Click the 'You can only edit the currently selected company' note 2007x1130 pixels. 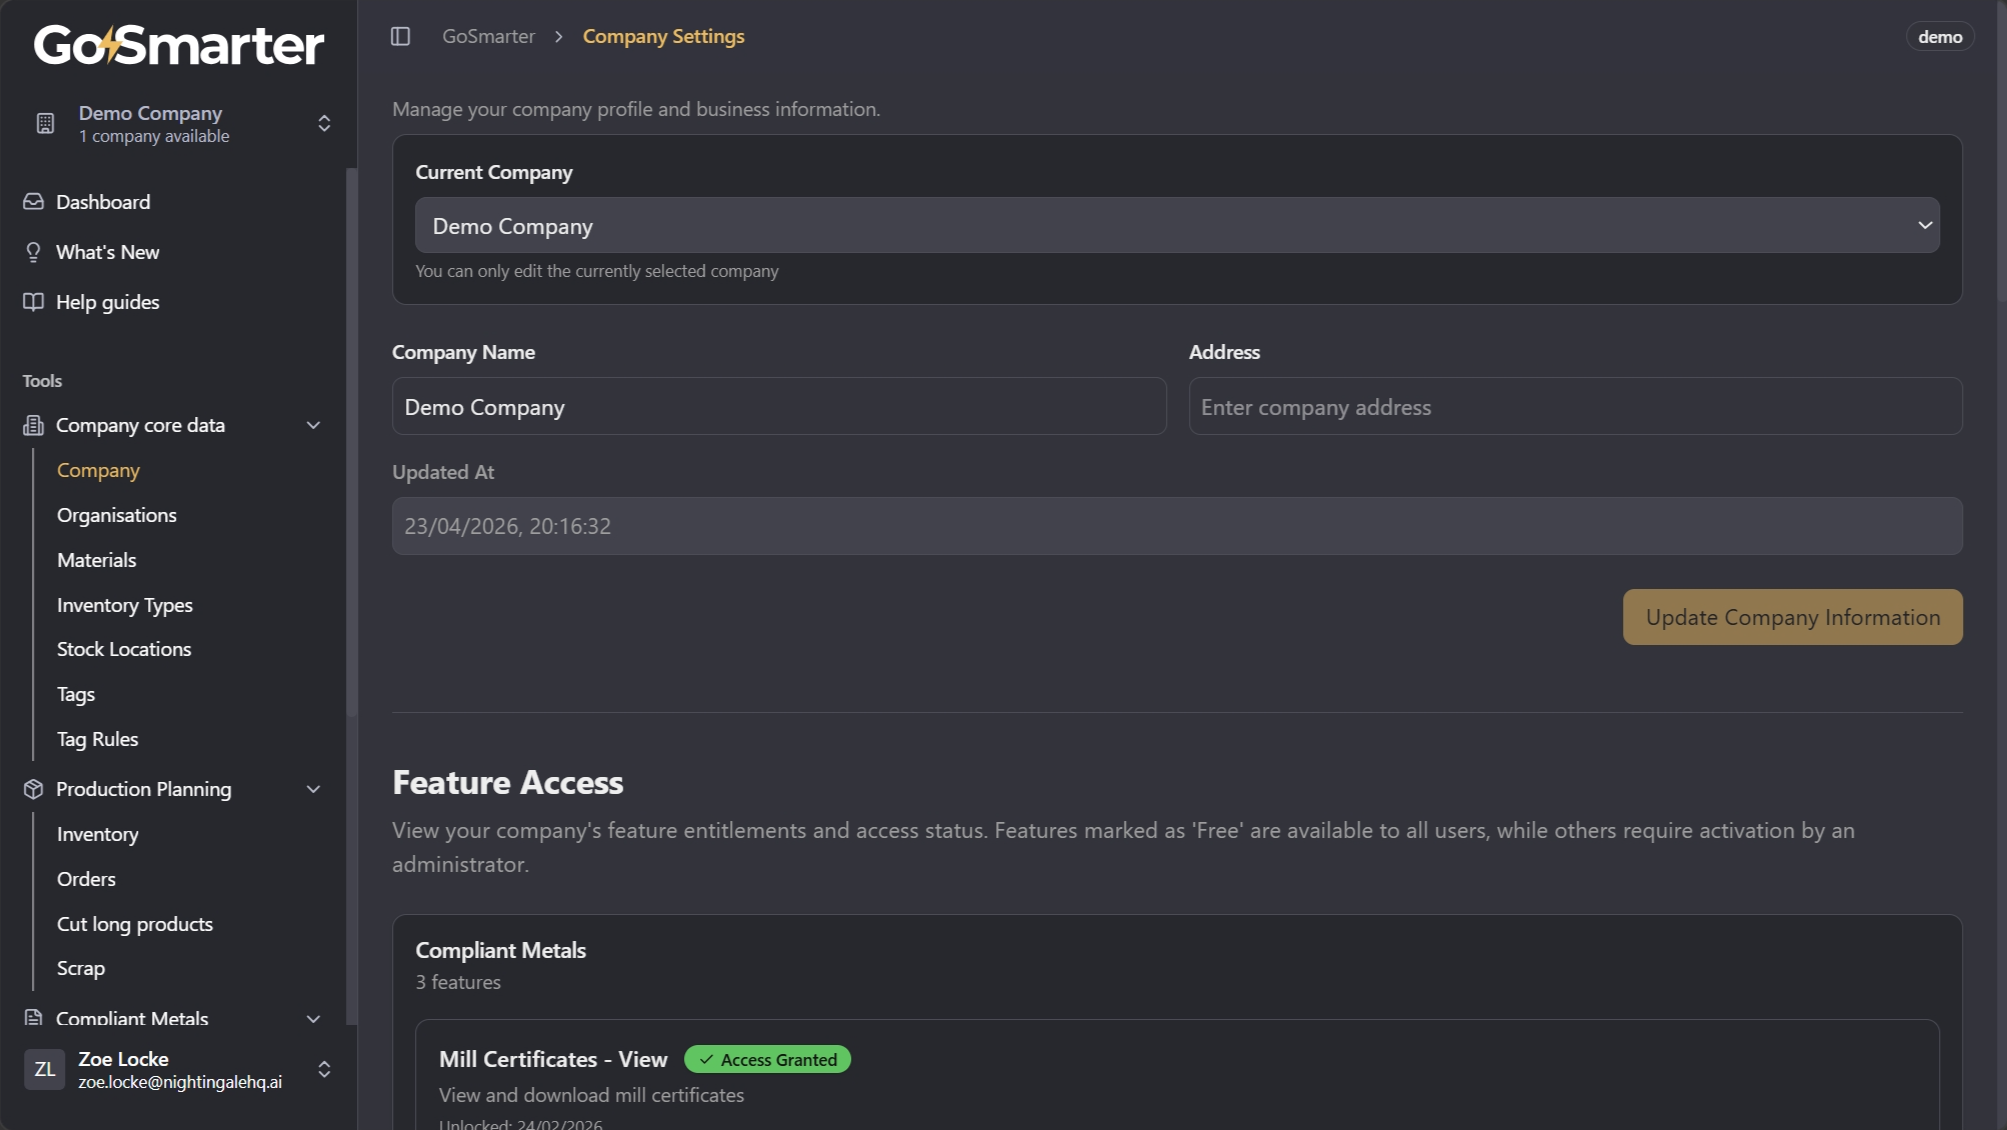[x=597, y=271]
